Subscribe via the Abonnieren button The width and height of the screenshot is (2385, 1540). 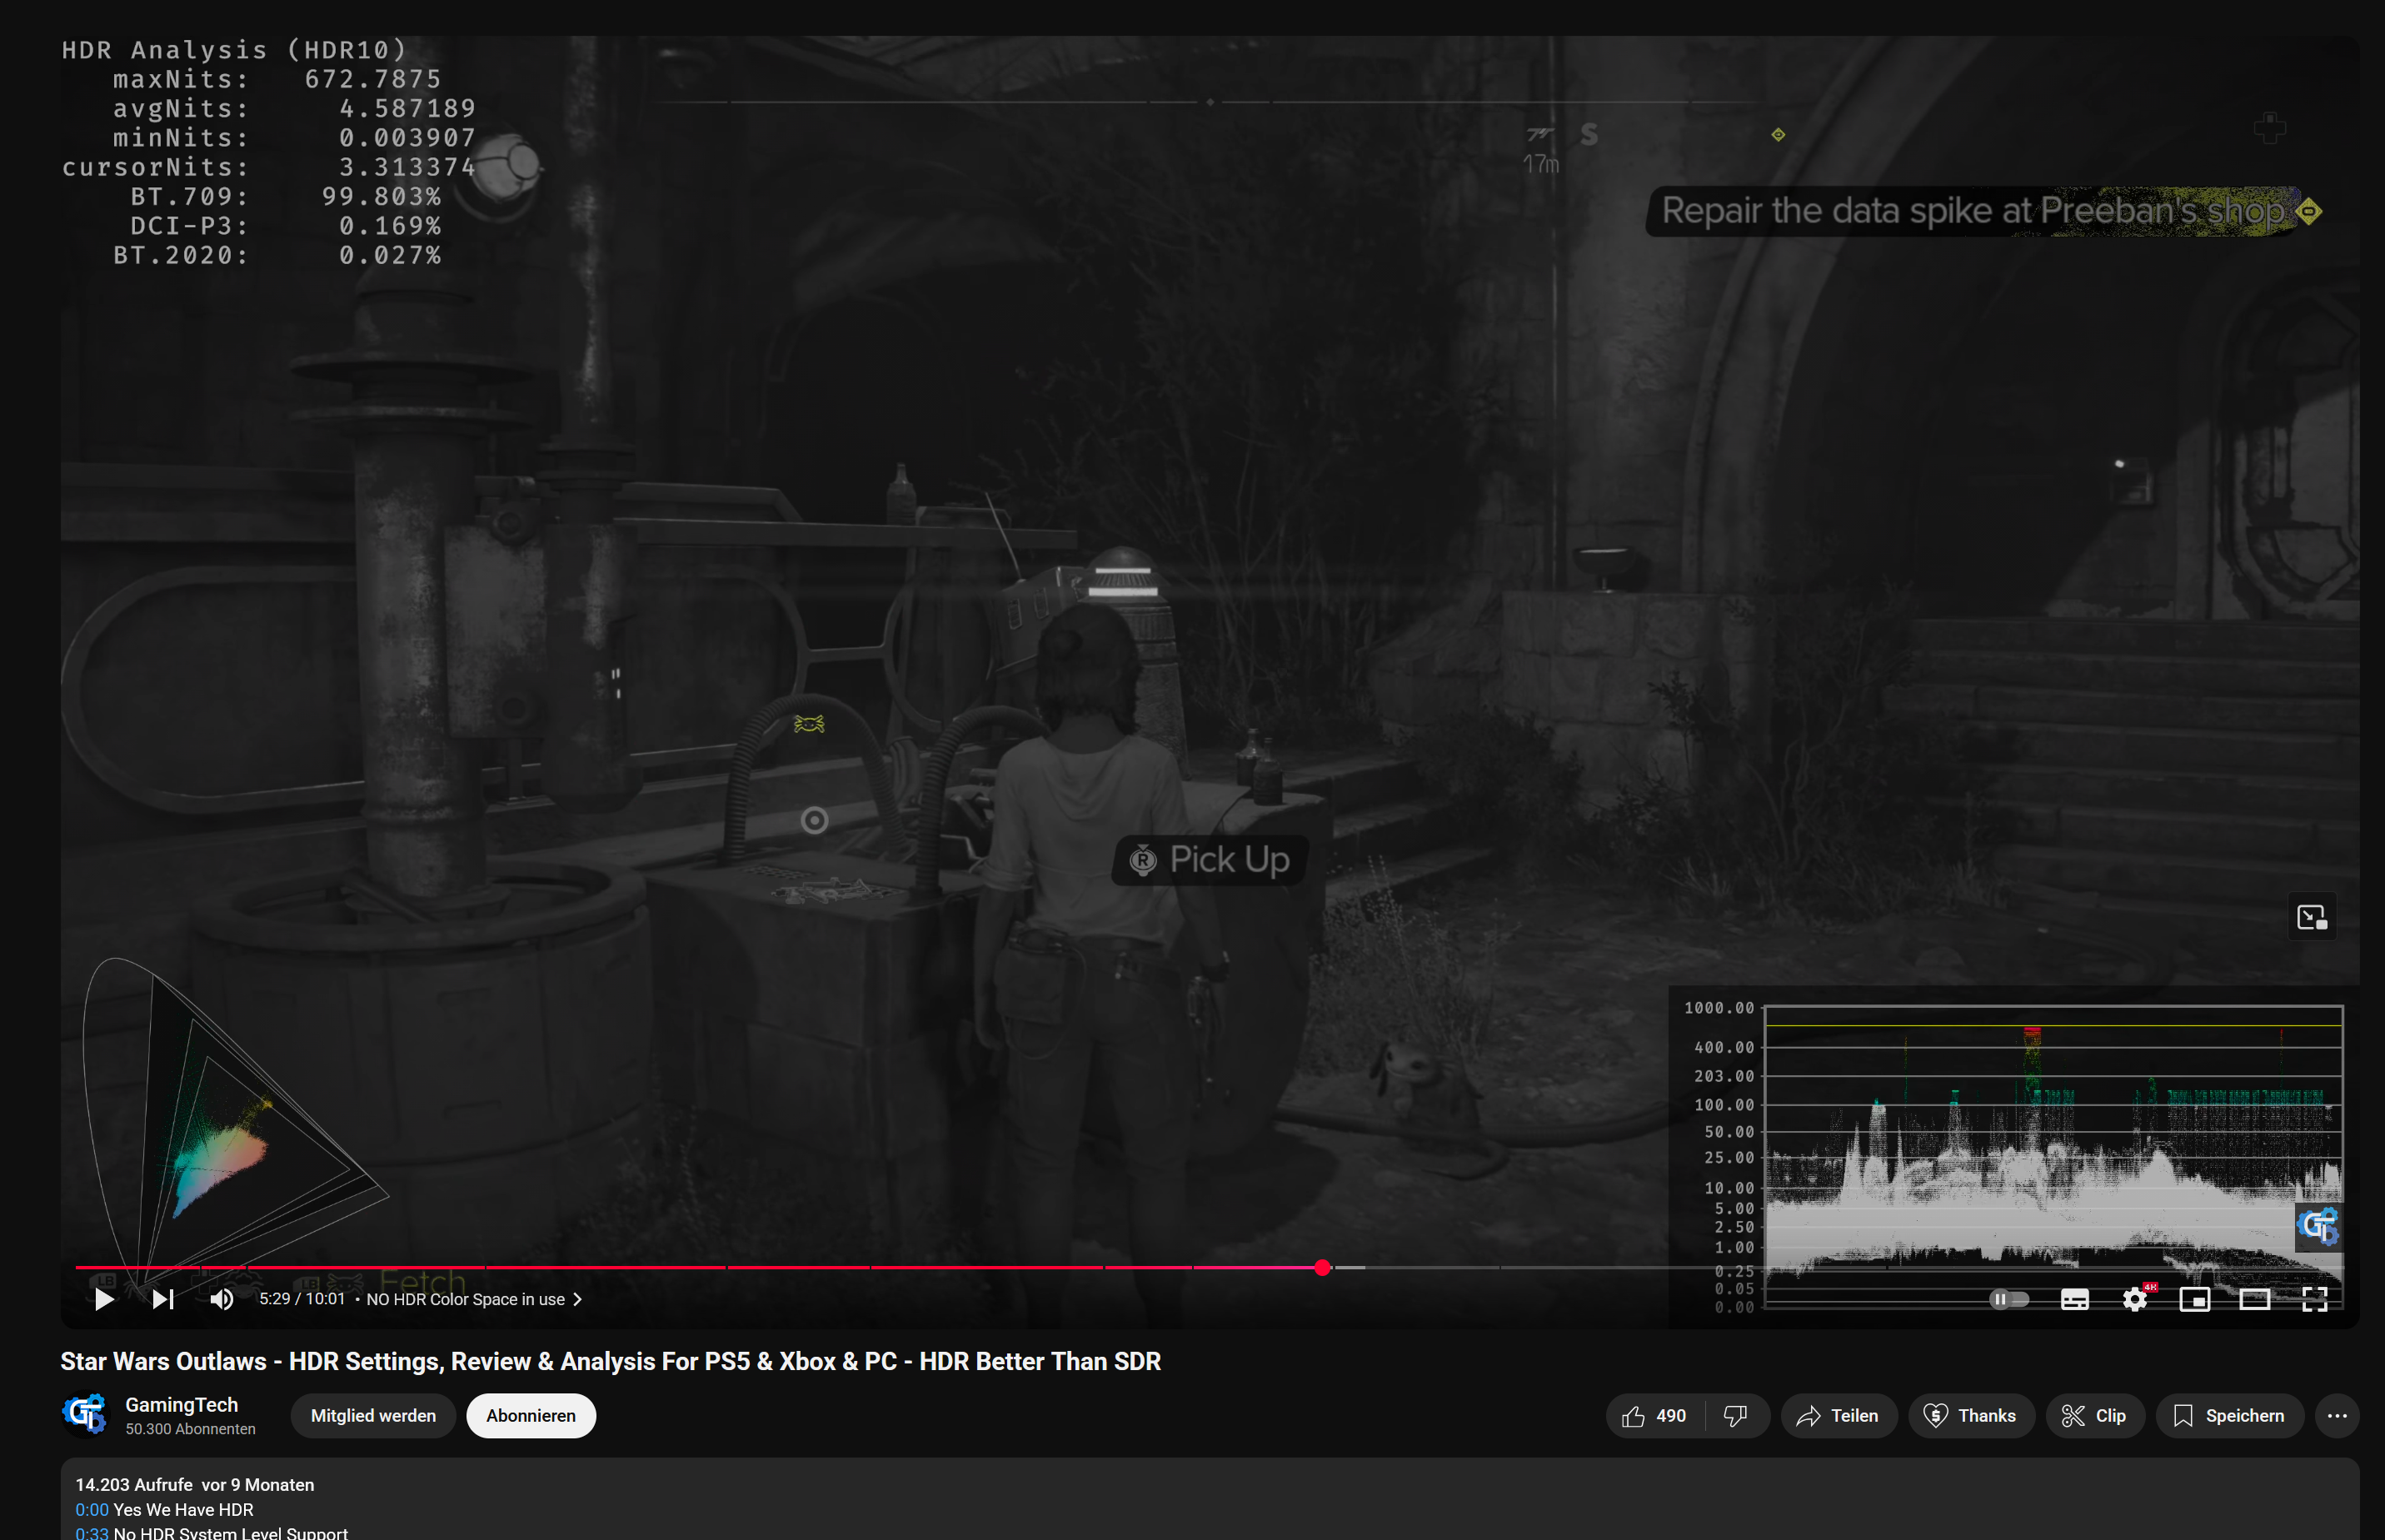point(531,1415)
